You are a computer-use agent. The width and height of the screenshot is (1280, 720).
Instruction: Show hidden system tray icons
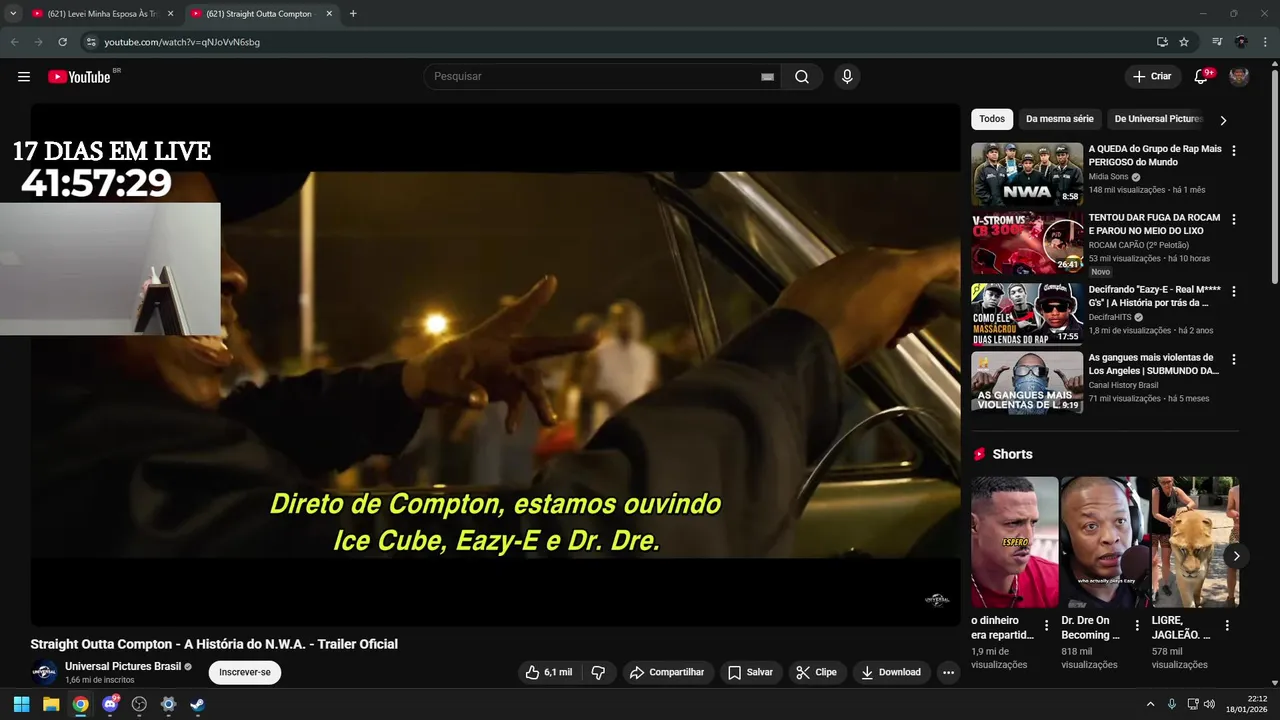(1150, 704)
